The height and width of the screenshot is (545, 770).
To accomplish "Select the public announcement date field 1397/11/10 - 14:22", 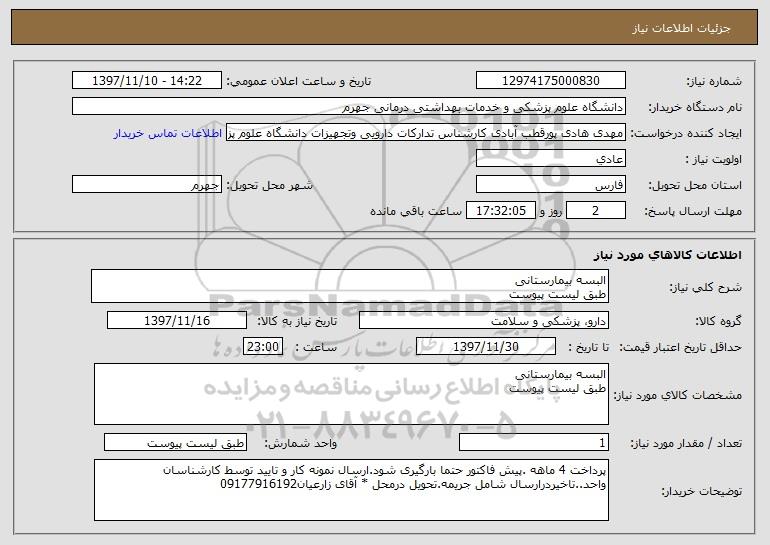I will (x=147, y=81).
